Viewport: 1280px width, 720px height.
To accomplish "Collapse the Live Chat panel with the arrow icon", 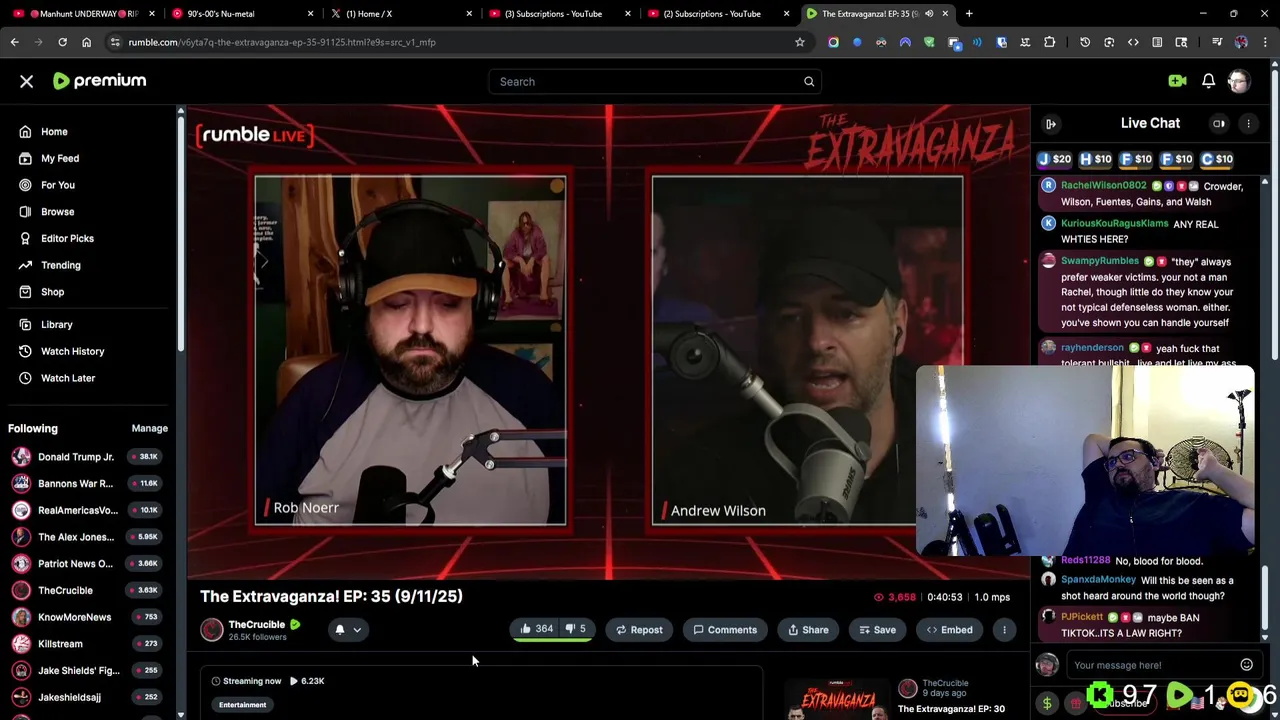I will pos(1051,124).
